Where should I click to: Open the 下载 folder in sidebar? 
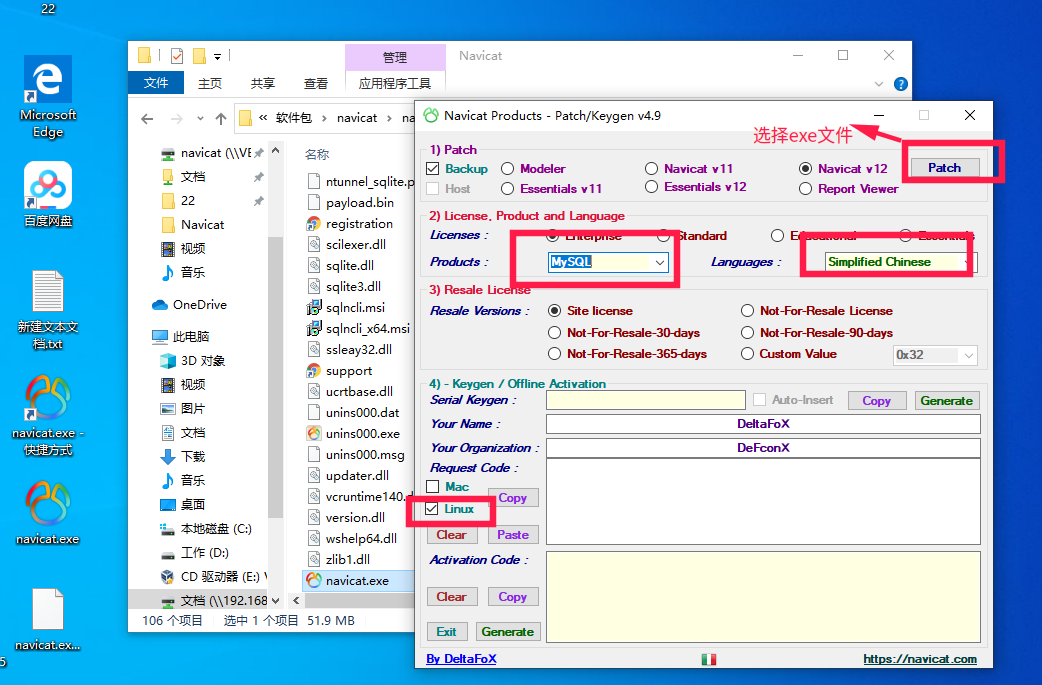[x=193, y=456]
